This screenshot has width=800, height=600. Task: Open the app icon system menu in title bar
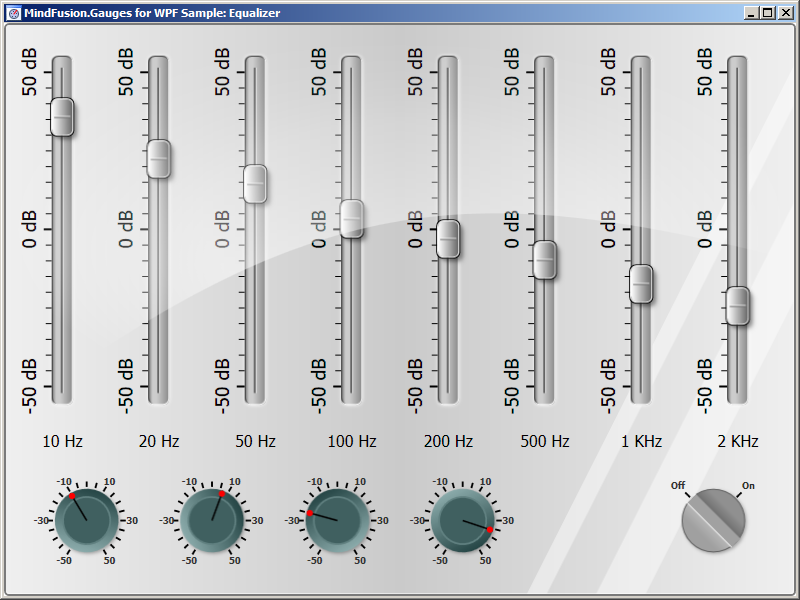(14, 13)
